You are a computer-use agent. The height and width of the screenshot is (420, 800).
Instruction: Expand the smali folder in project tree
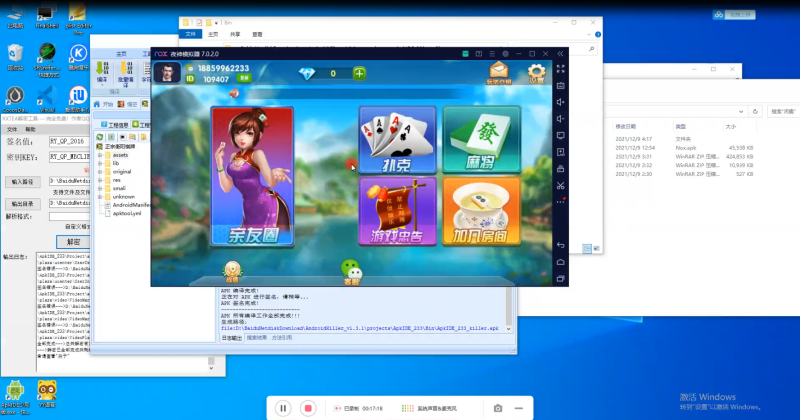(x=100, y=188)
